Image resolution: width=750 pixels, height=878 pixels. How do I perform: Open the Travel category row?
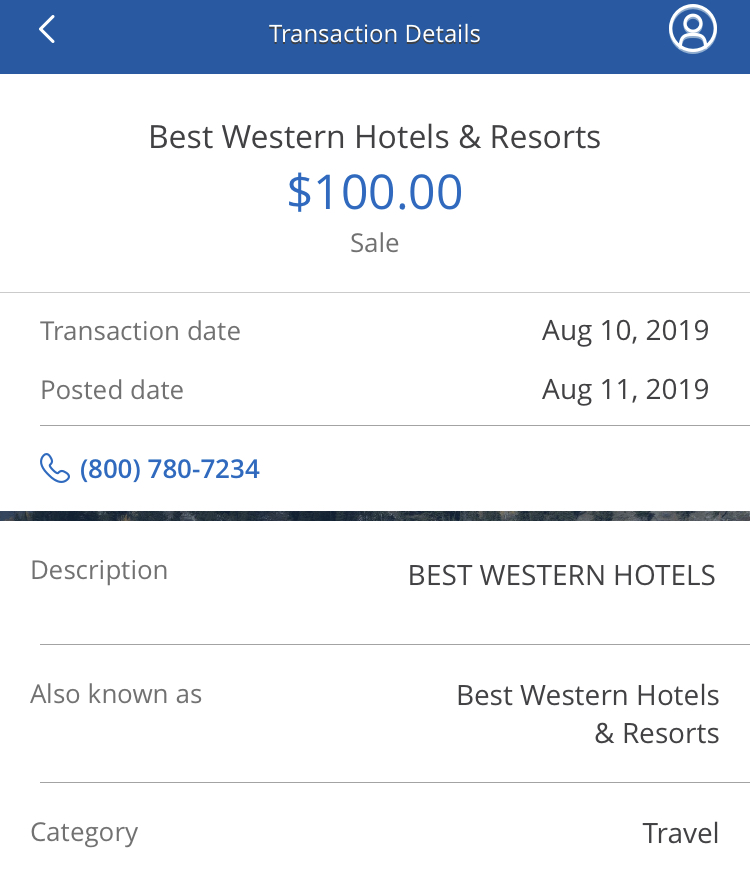[x=375, y=832]
